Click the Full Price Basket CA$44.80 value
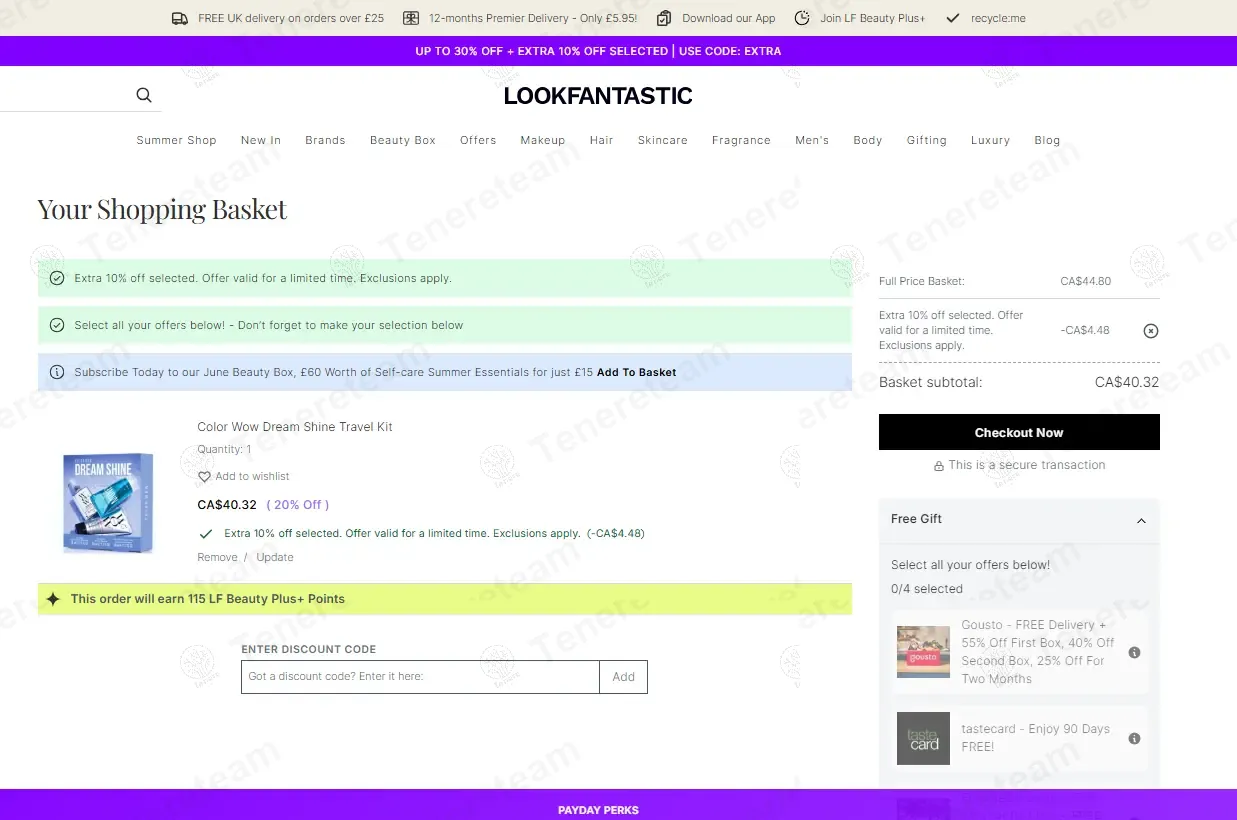 pos(1086,281)
